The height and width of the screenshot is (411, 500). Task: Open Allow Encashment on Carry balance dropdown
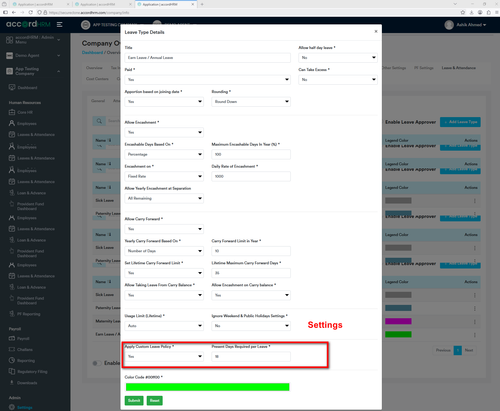(251, 295)
